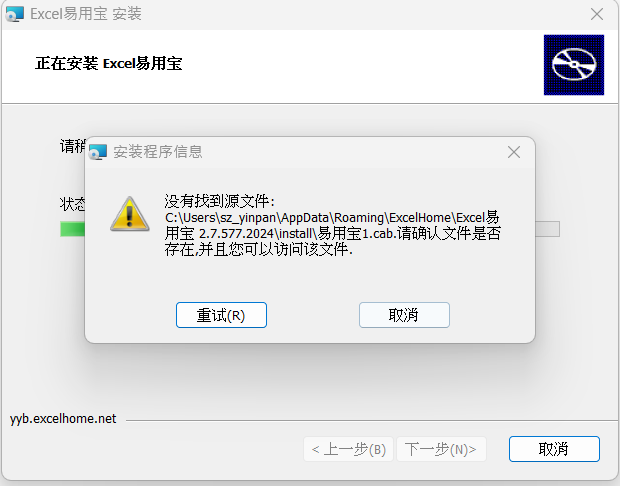Screen dimensions: 620x486
Task: Click the Excel易用宝 安装 window title text
Action: [x=86, y=14]
